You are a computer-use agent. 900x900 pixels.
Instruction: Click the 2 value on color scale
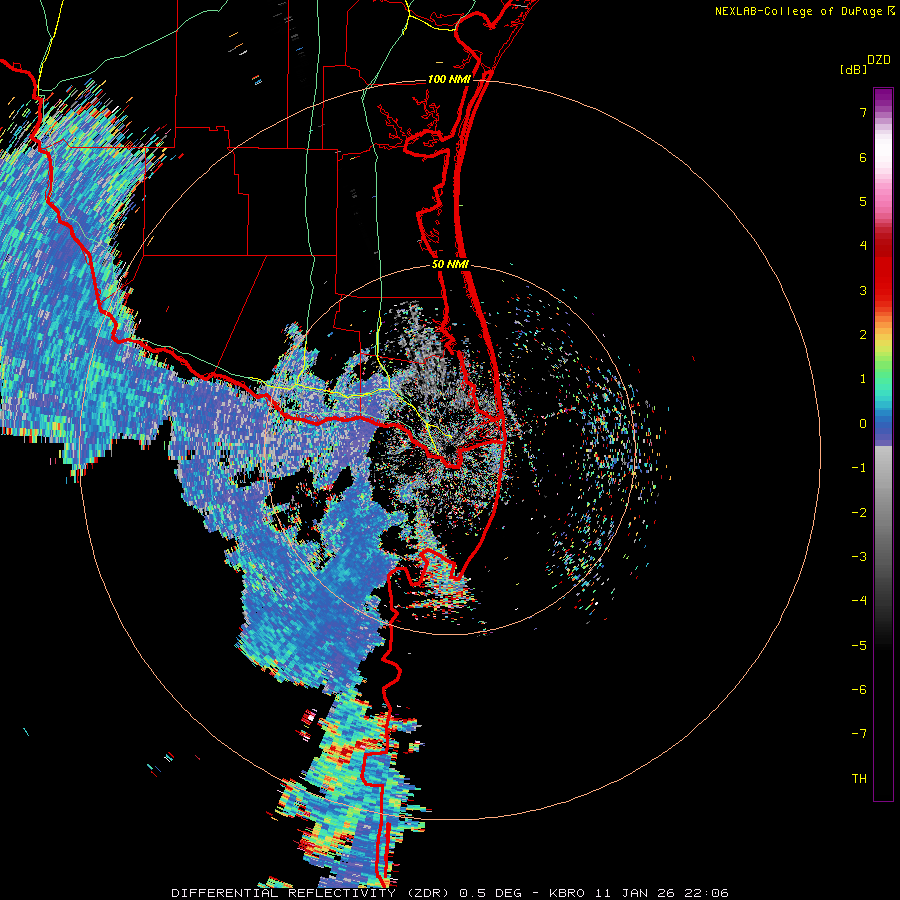click(x=863, y=335)
